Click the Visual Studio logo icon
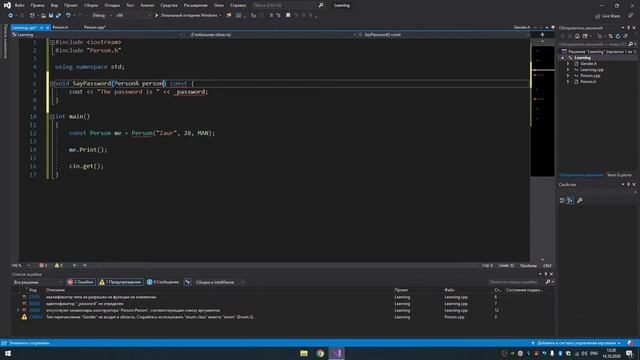Image resolution: width=640 pixels, height=360 pixels. (7, 5)
